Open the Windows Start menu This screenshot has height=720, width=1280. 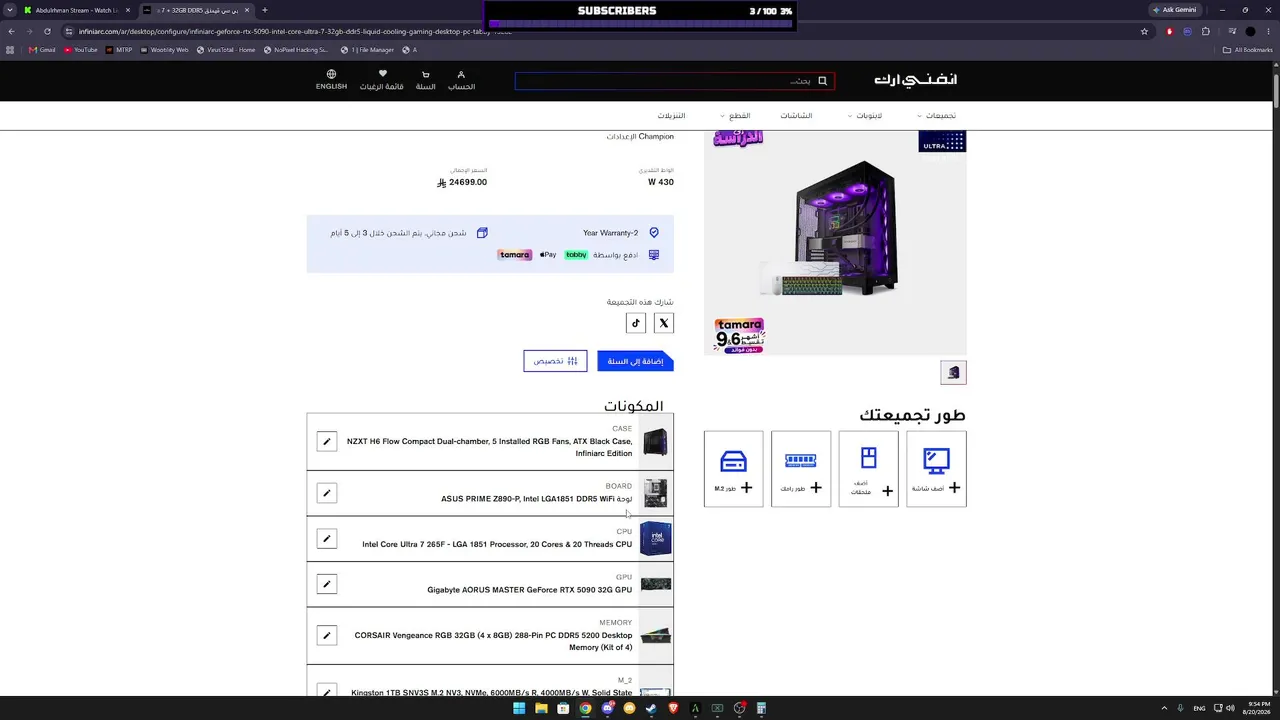click(519, 709)
